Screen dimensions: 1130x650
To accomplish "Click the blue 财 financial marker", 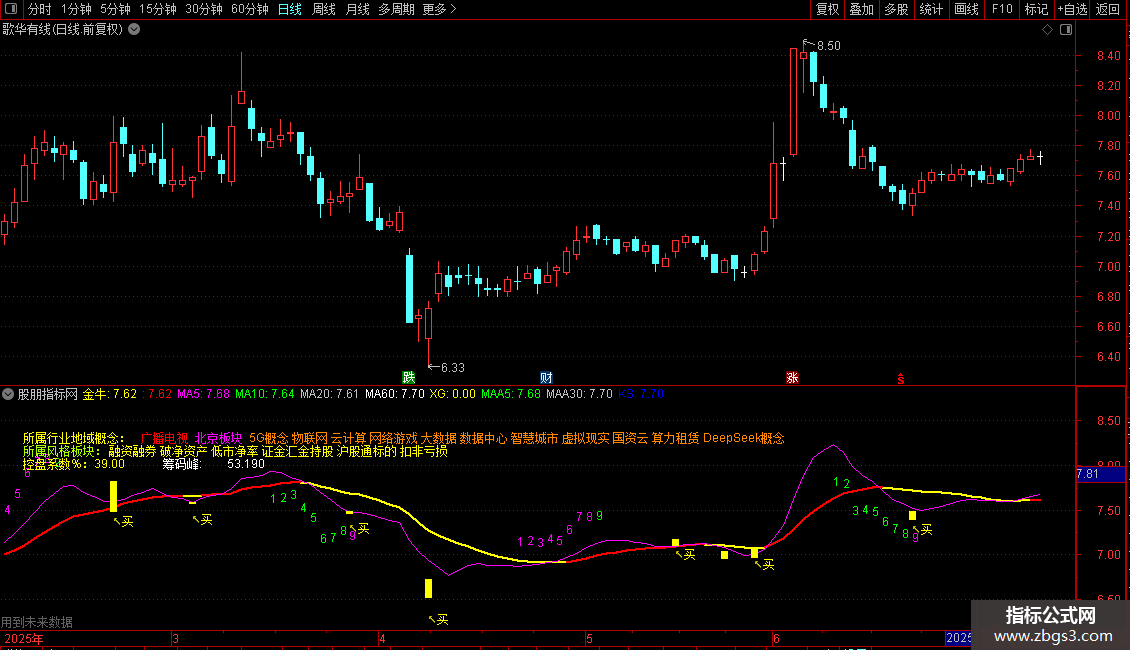I will pyautogui.click(x=546, y=378).
